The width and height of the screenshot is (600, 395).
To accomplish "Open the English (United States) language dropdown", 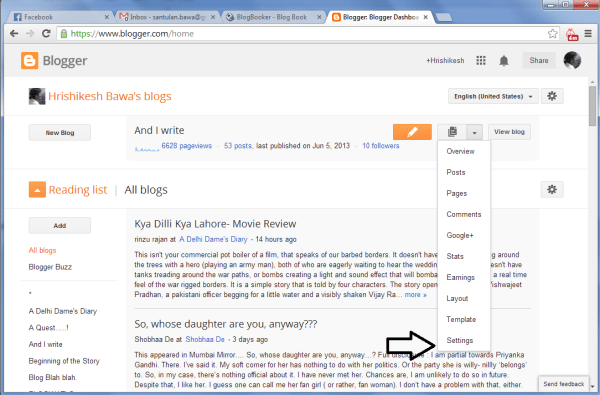I will tap(493, 96).
